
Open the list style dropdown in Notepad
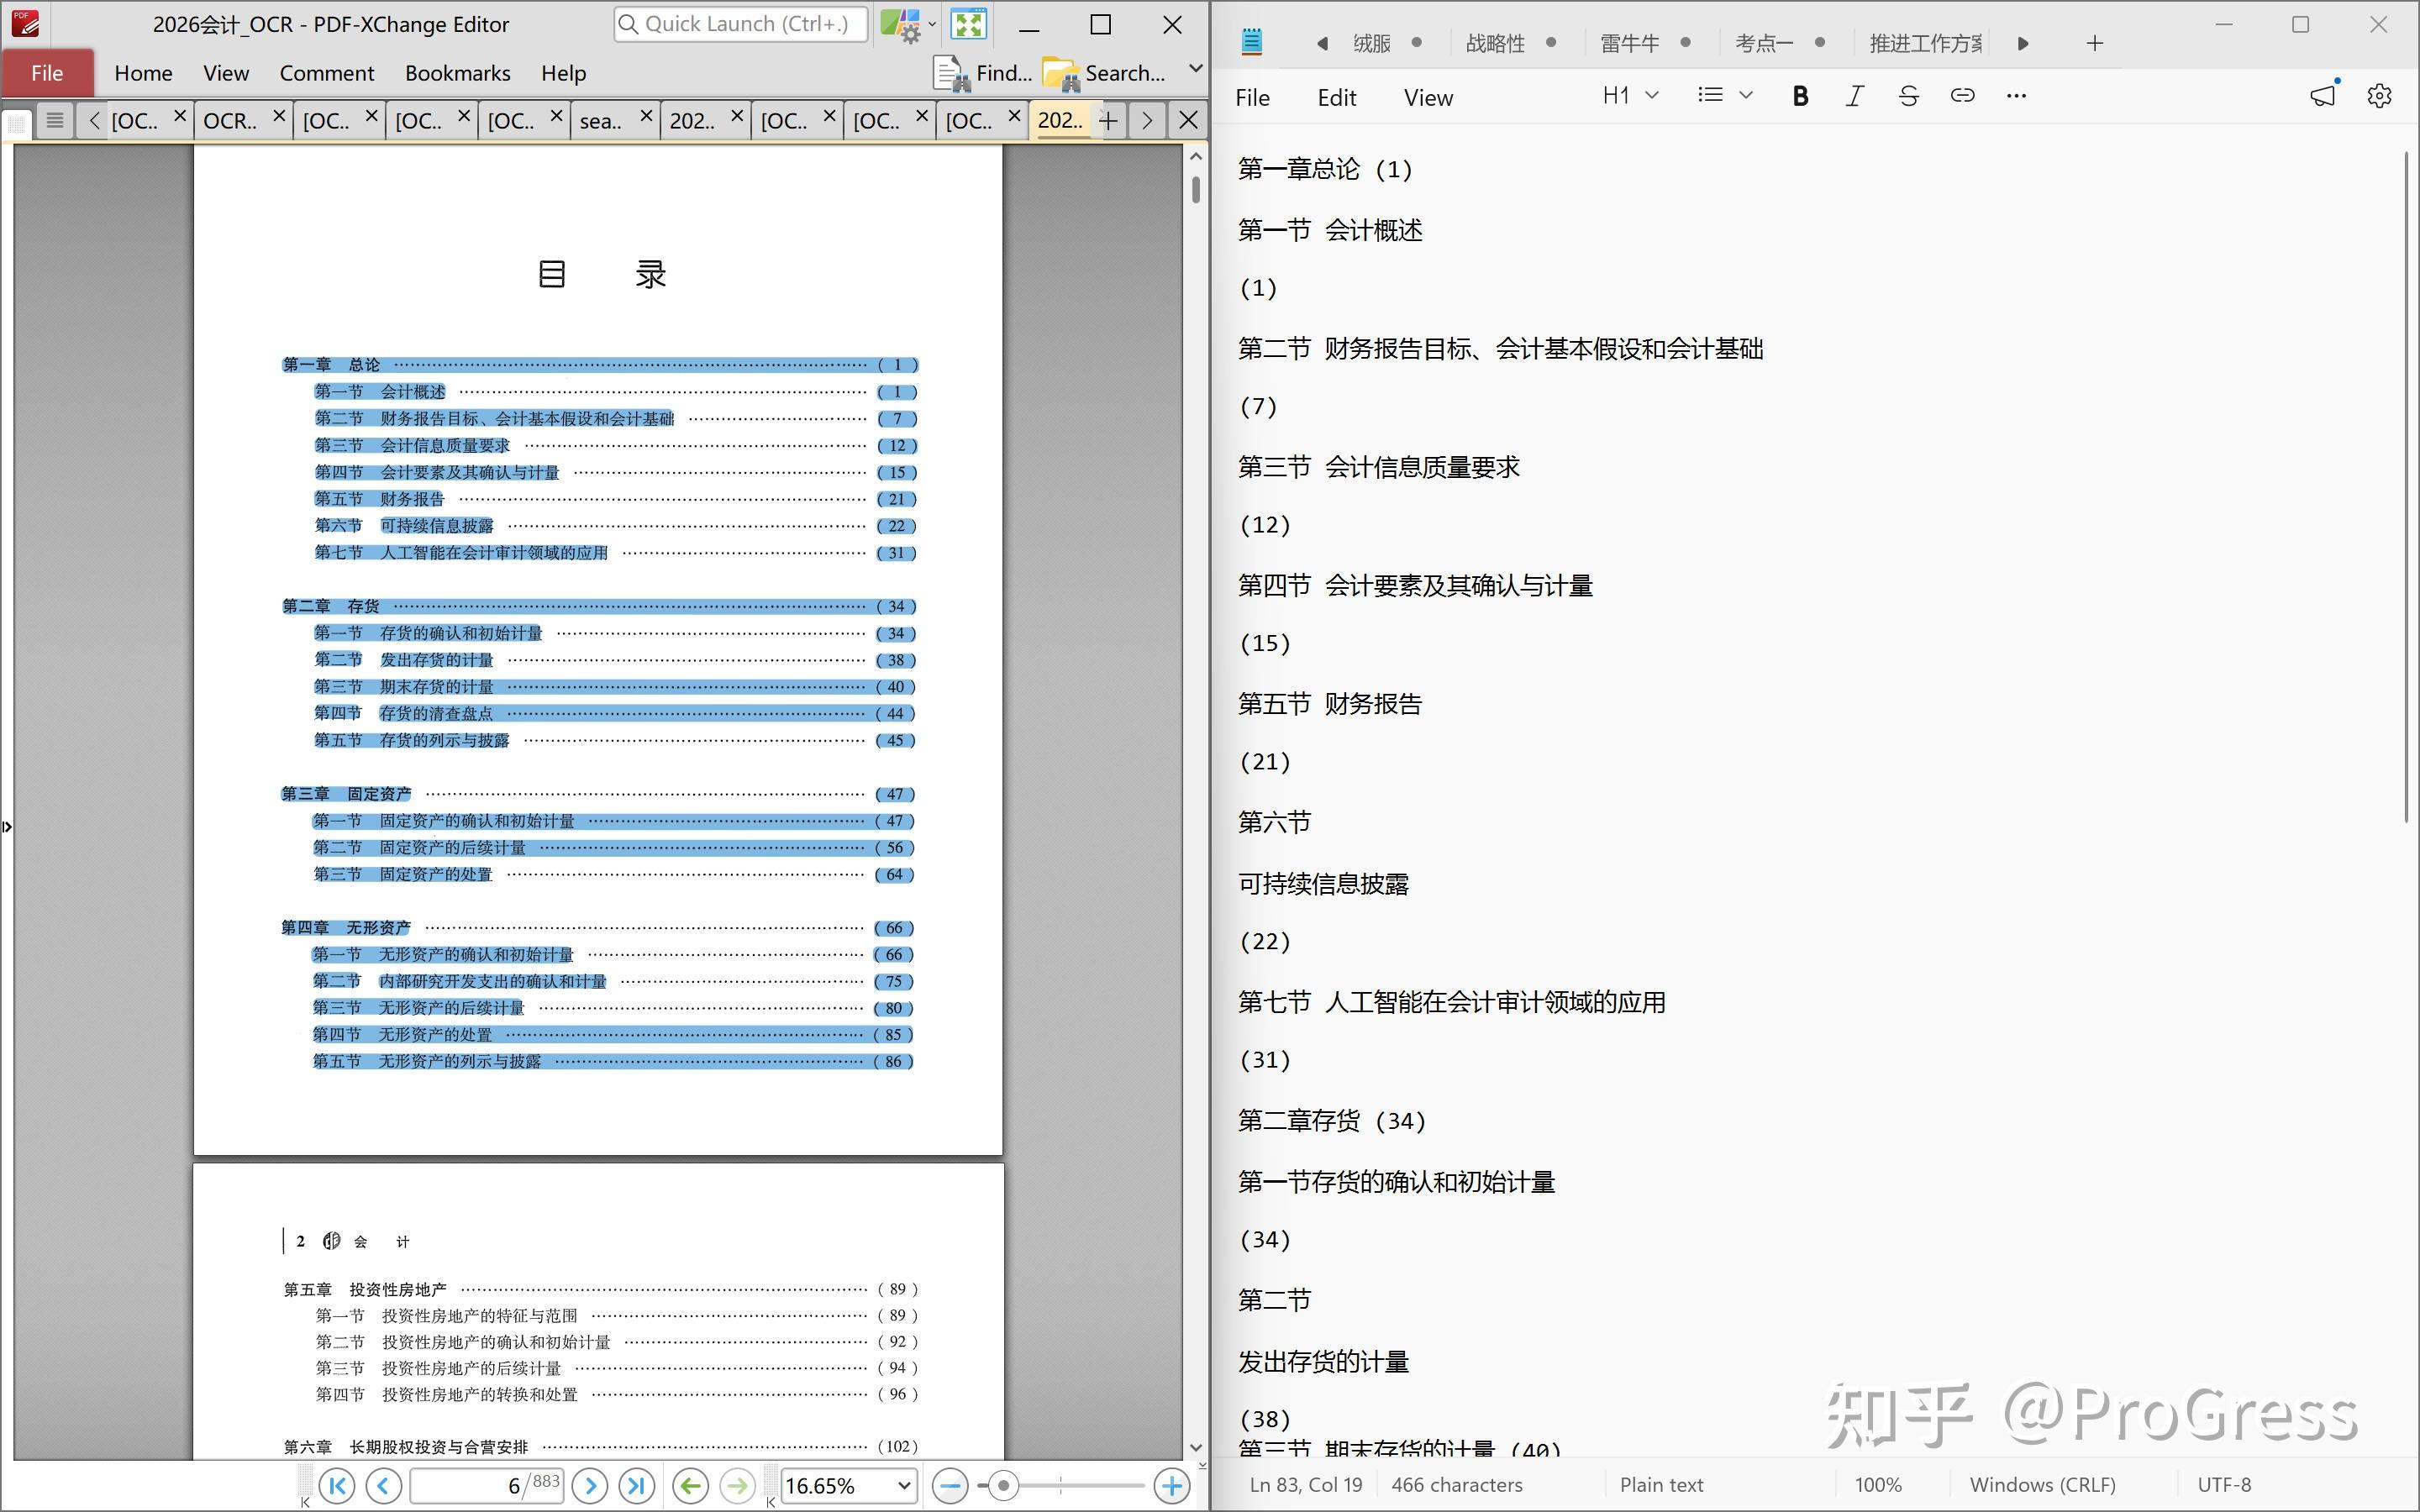(1725, 95)
